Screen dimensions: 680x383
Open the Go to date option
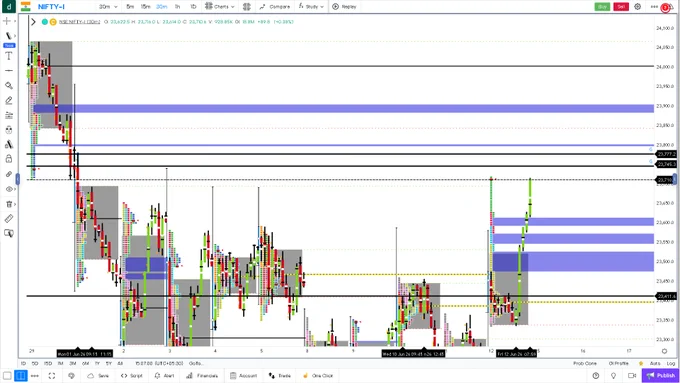[196, 363]
